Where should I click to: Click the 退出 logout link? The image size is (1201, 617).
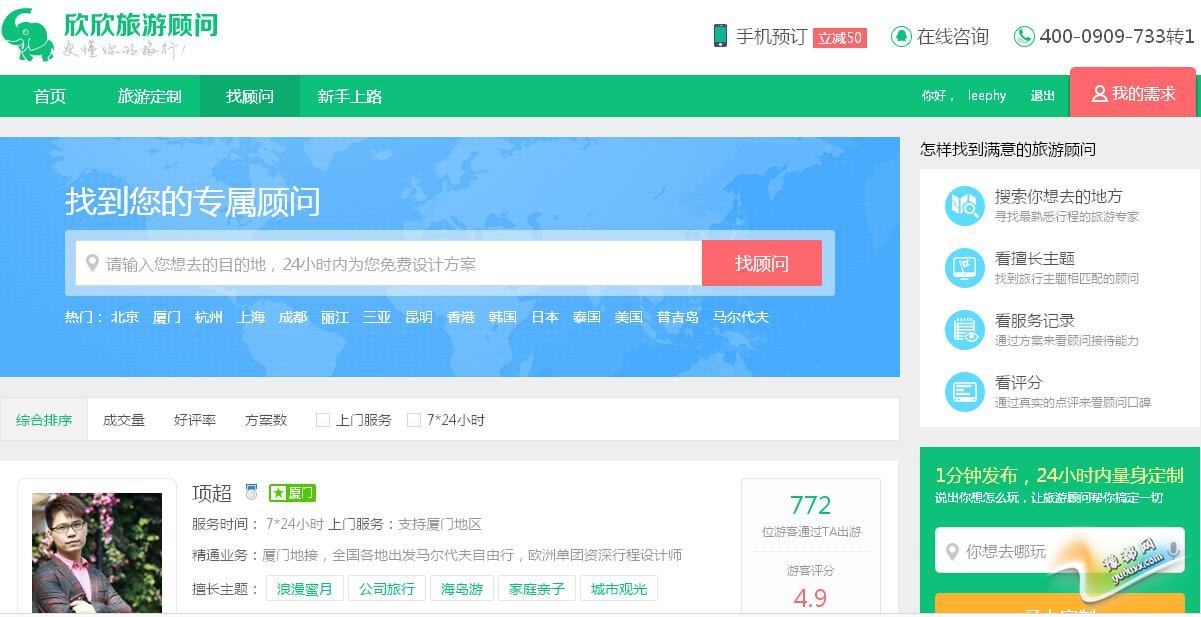click(x=1042, y=96)
